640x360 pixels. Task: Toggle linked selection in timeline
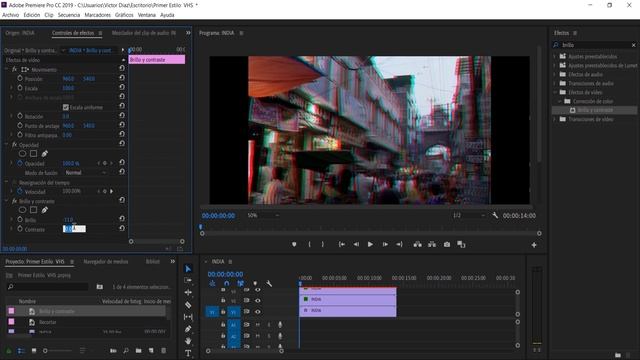[x=241, y=283]
